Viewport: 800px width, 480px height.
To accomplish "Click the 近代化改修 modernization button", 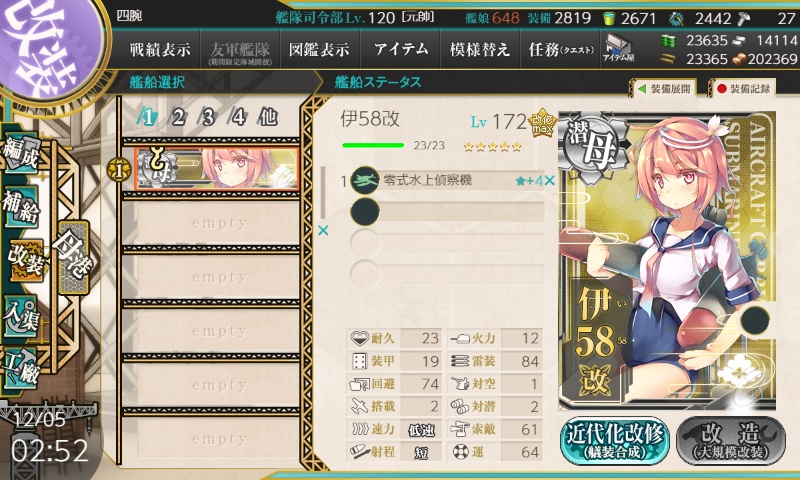I will click(614, 440).
